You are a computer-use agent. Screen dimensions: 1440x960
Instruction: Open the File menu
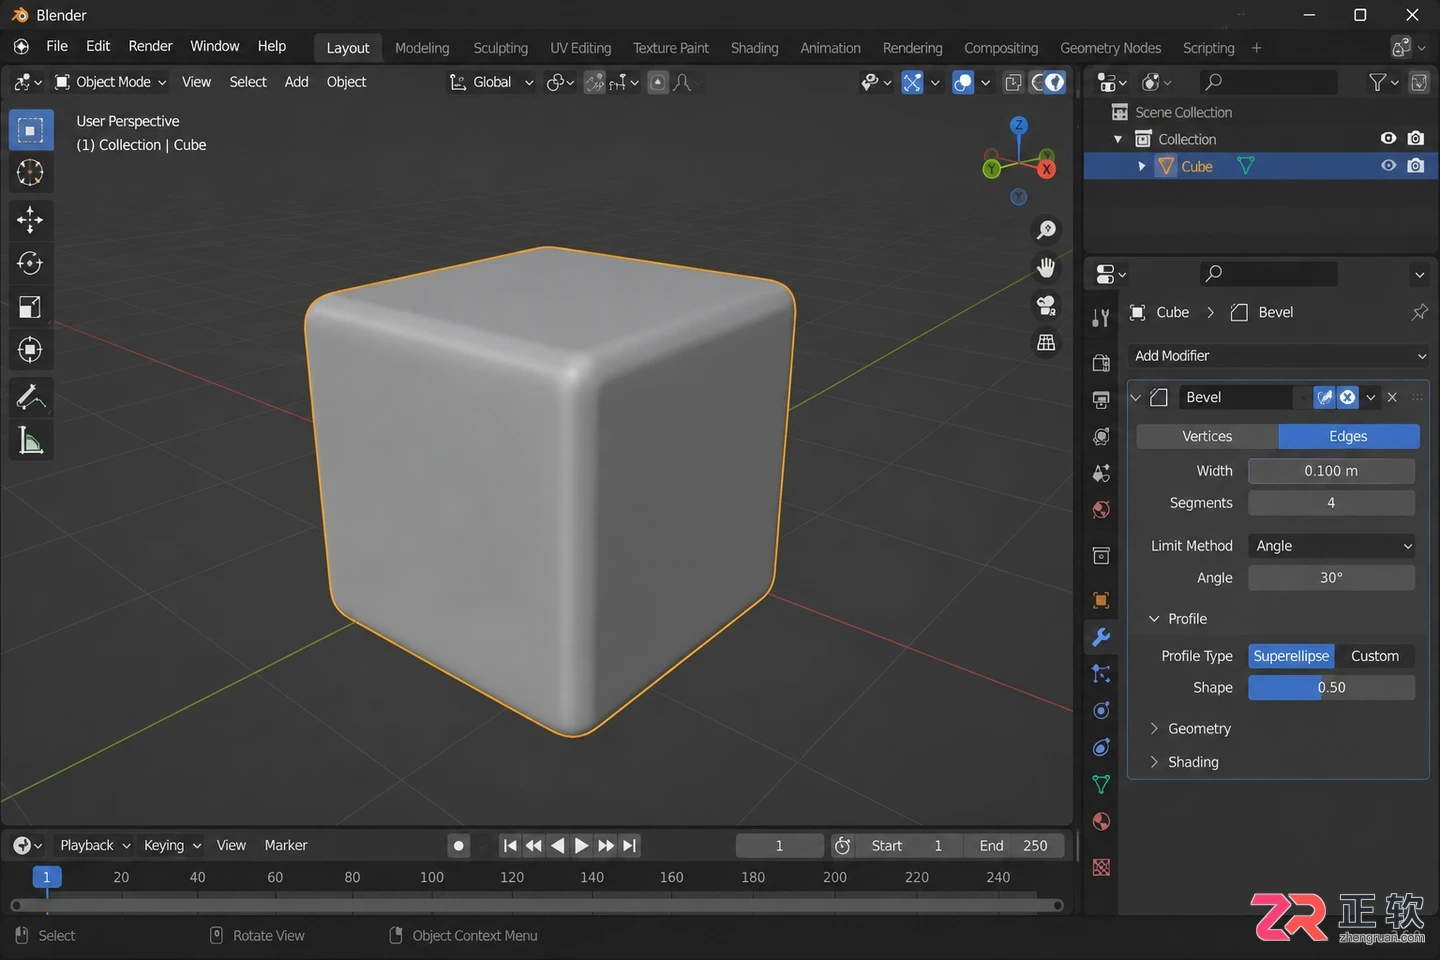[x=57, y=46]
